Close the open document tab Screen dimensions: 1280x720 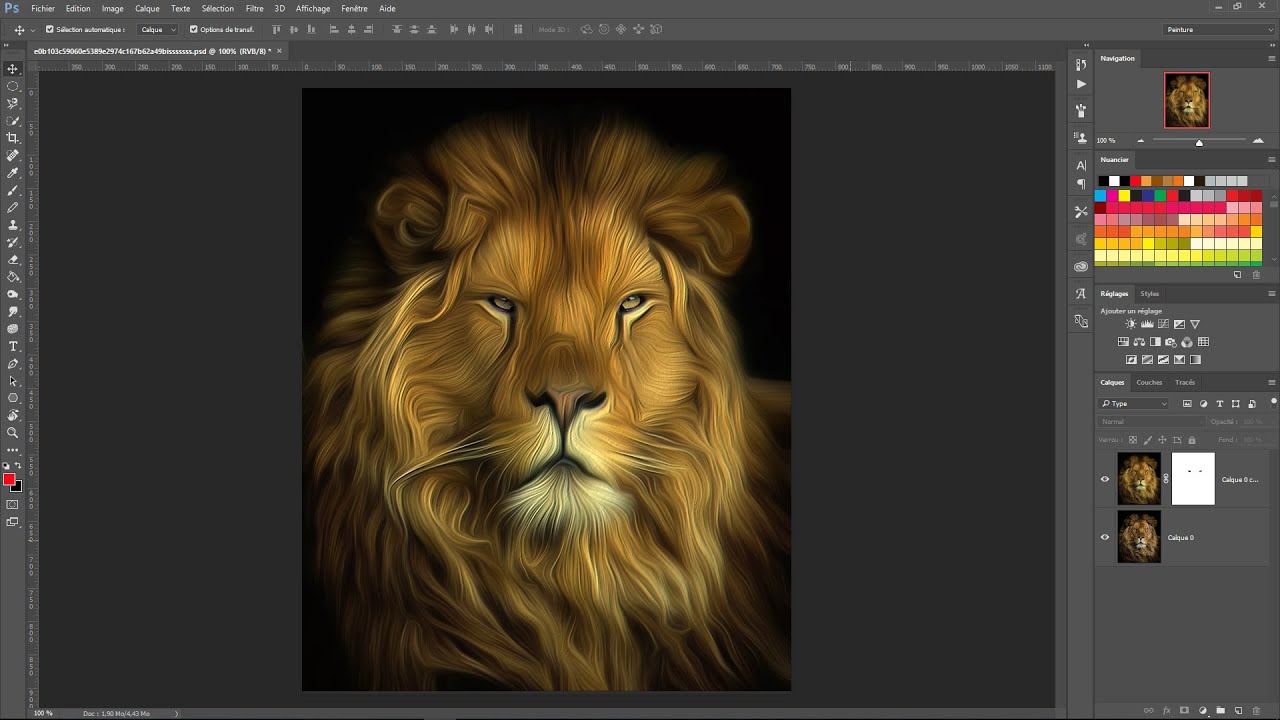click(279, 50)
